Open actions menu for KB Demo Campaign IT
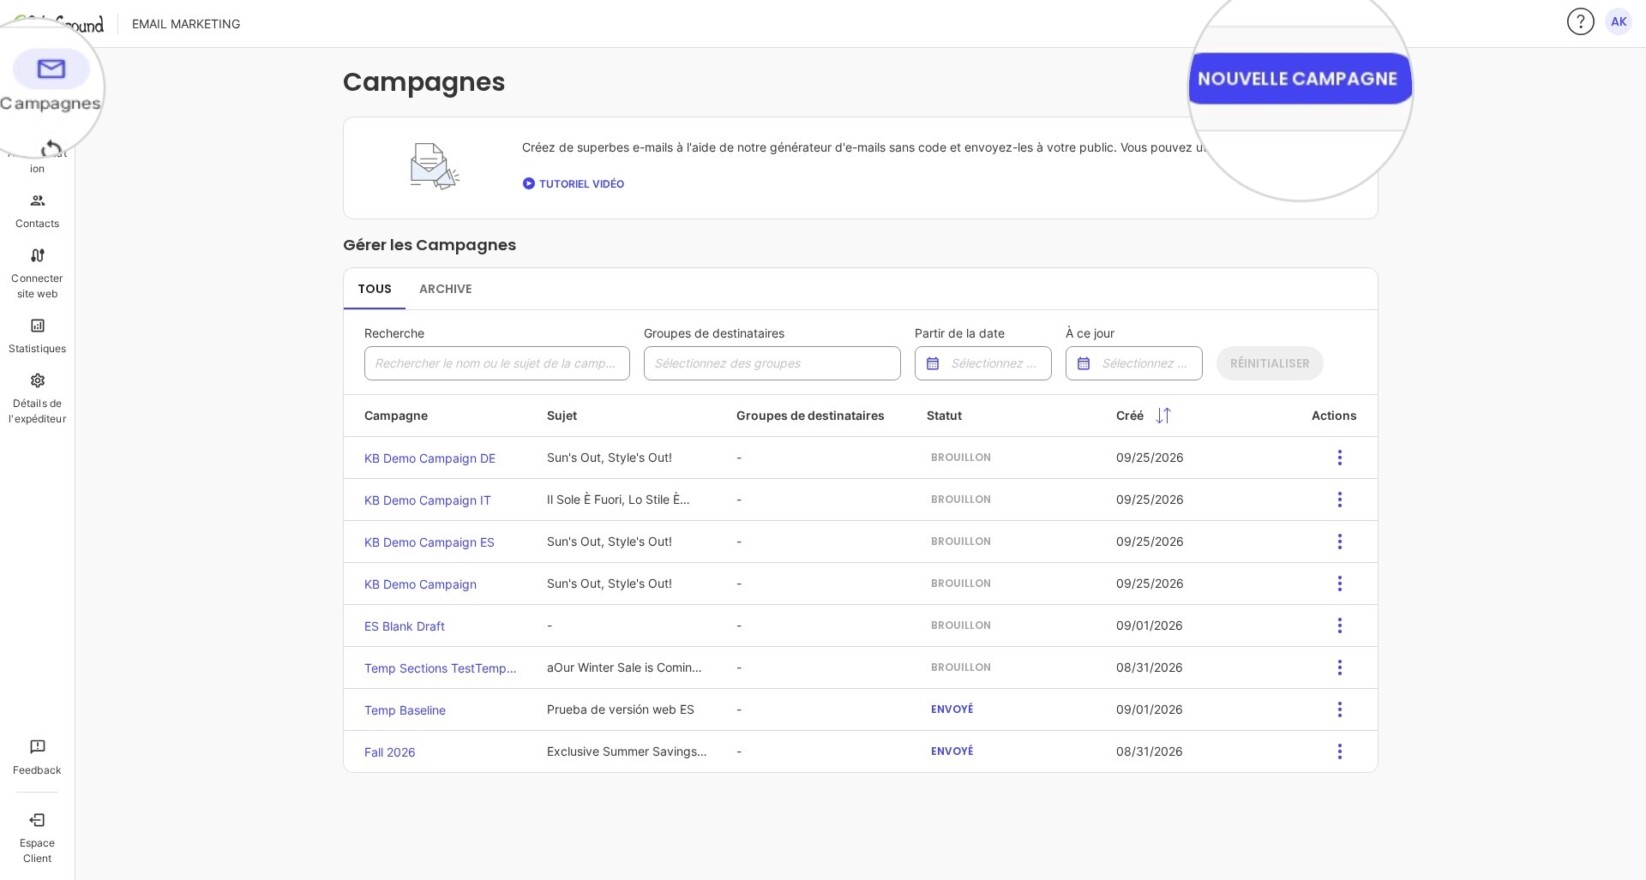This screenshot has height=880, width=1646. click(1339, 499)
